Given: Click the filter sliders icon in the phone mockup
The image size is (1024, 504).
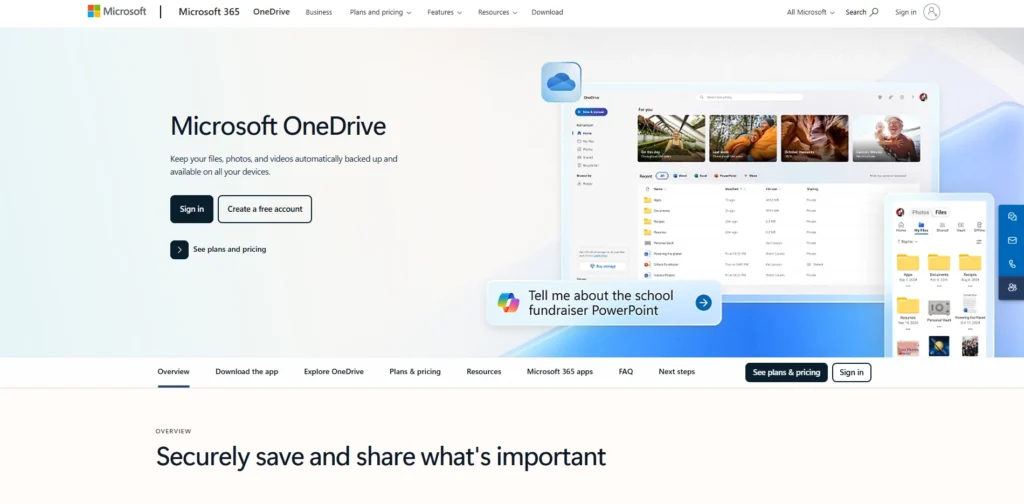Looking at the screenshot, I should point(979,242).
